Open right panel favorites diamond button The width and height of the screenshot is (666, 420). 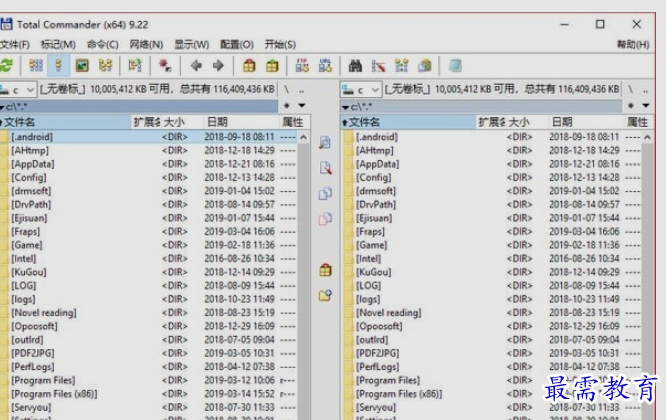click(631, 106)
